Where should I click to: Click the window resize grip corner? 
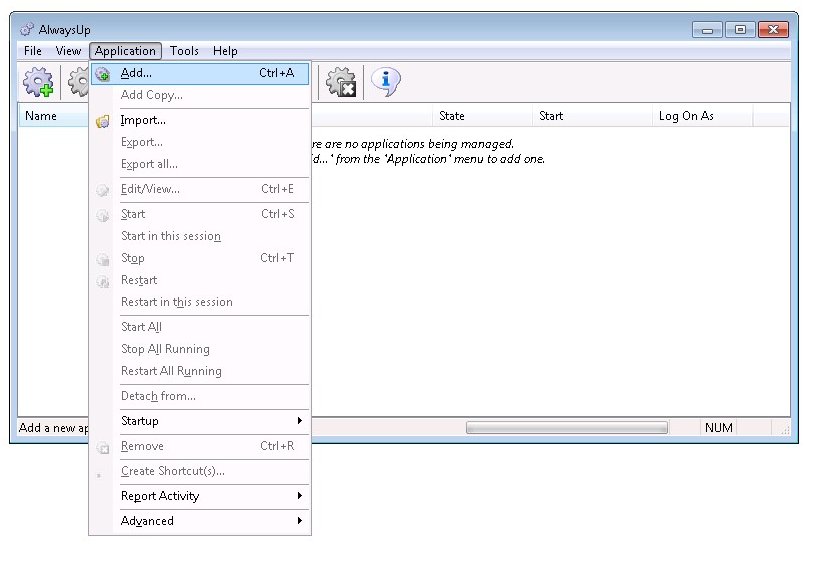tap(785, 430)
